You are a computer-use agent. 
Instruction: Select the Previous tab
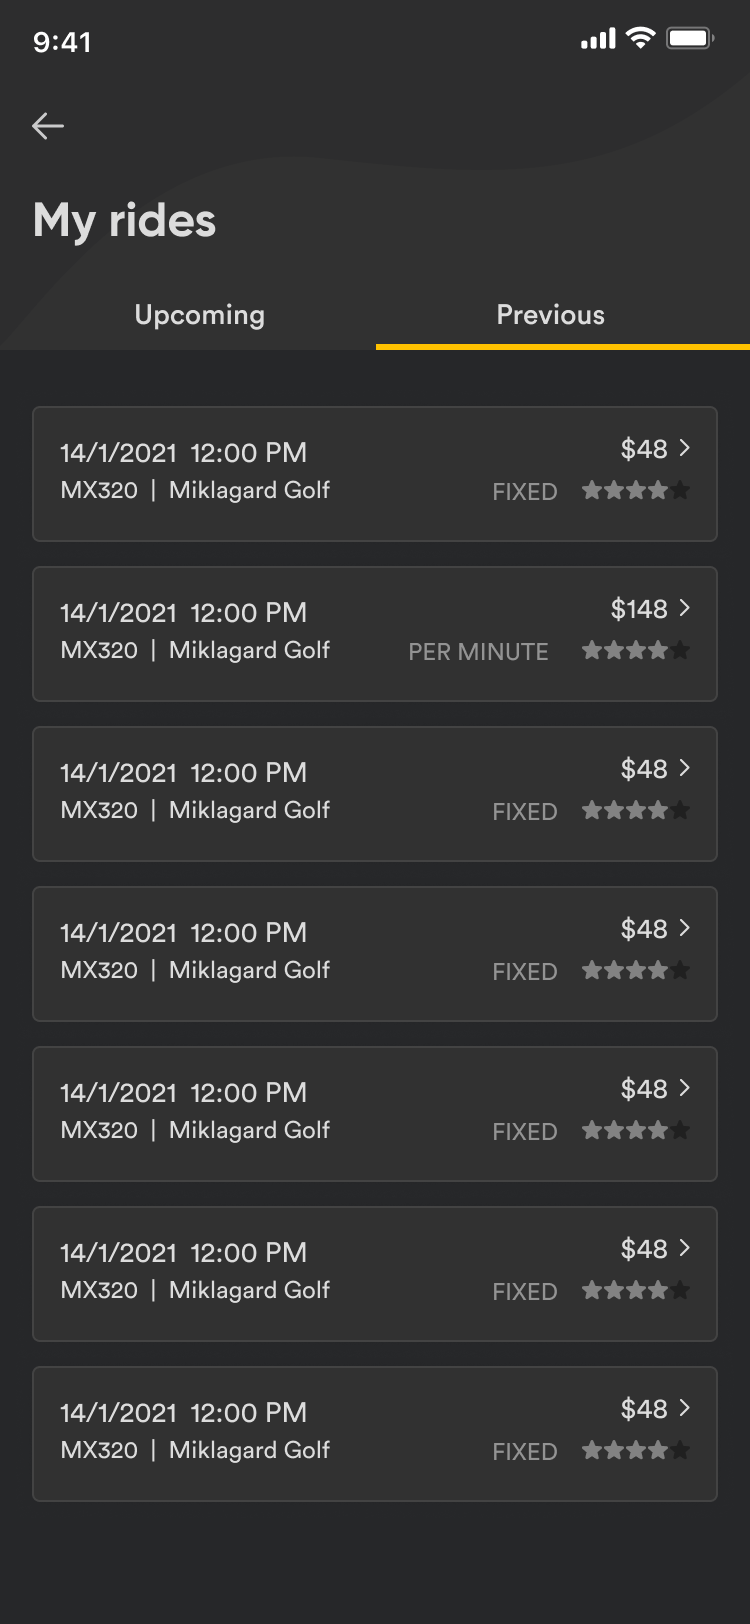[x=550, y=315]
